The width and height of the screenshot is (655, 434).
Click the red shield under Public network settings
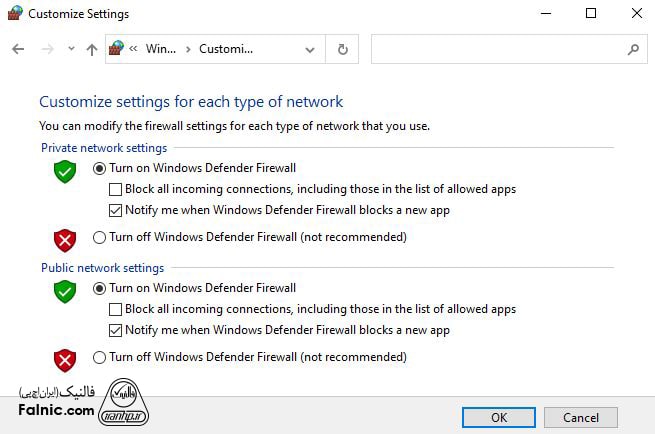pyautogui.click(x=65, y=360)
